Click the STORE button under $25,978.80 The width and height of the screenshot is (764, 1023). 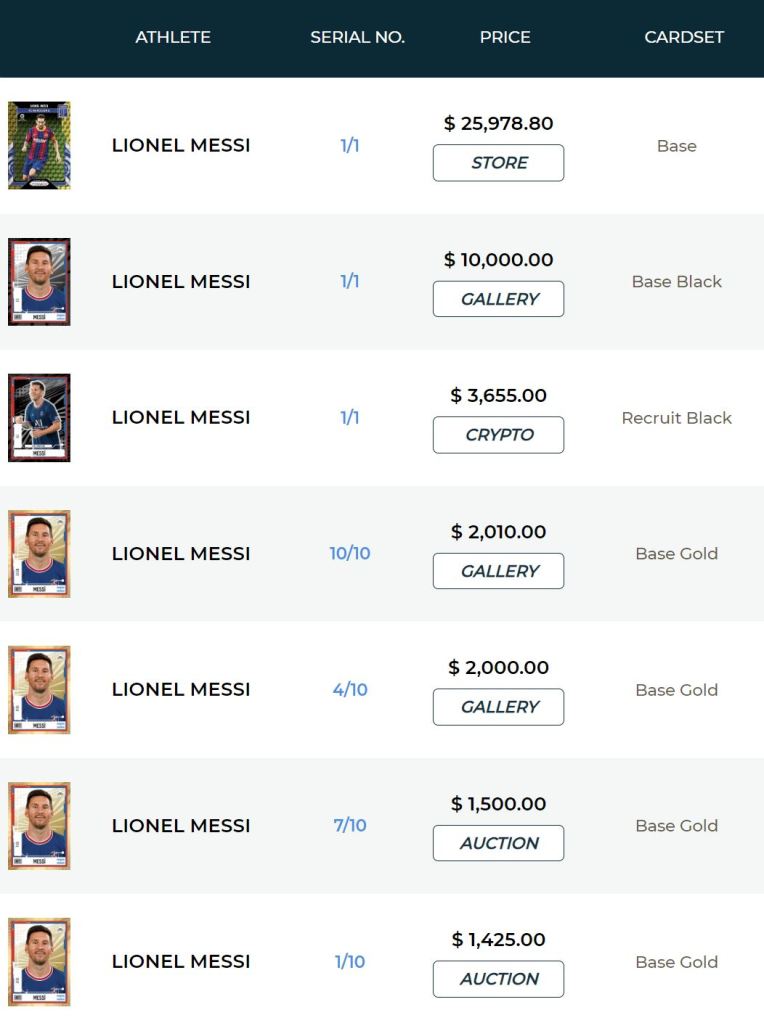[498, 163]
